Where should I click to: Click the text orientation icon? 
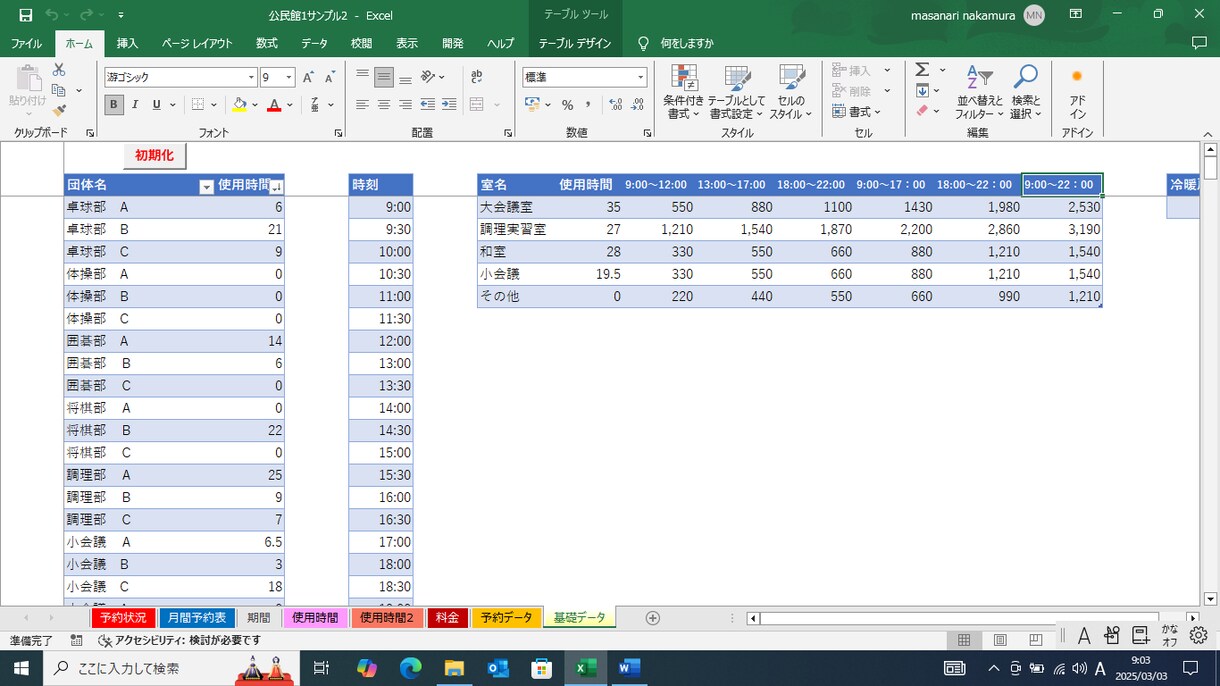click(x=429, y=77)
